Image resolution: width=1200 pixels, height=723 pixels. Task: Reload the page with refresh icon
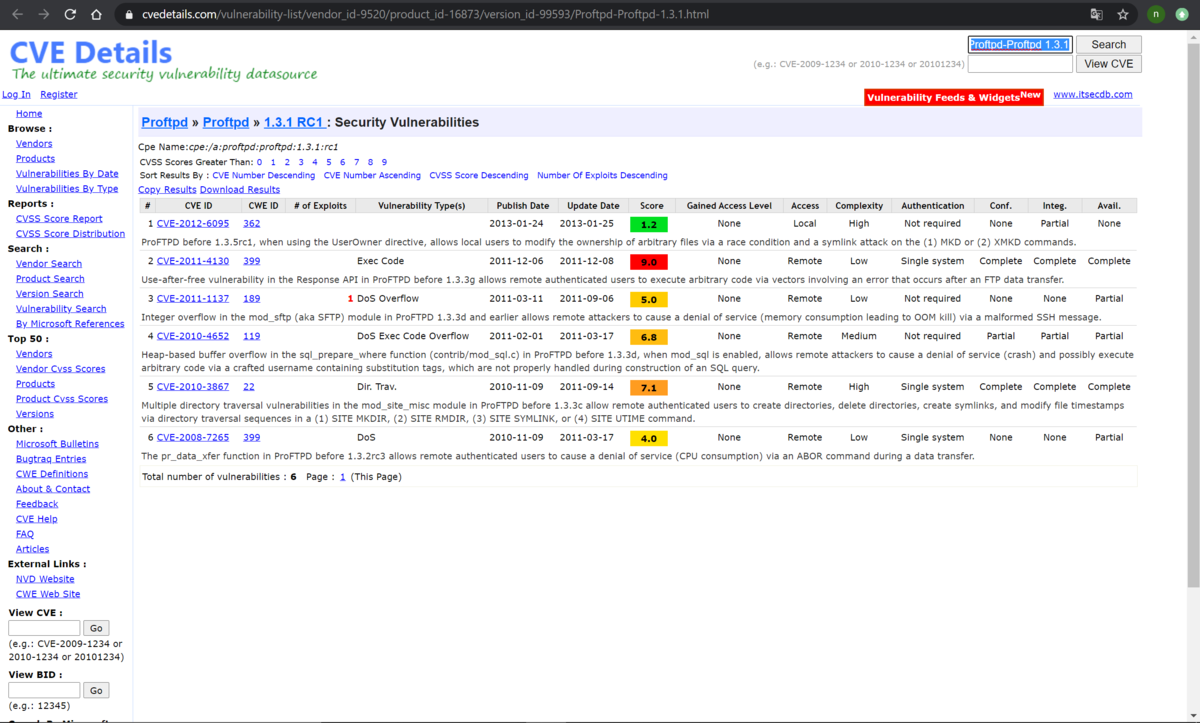tap(70, 15)
